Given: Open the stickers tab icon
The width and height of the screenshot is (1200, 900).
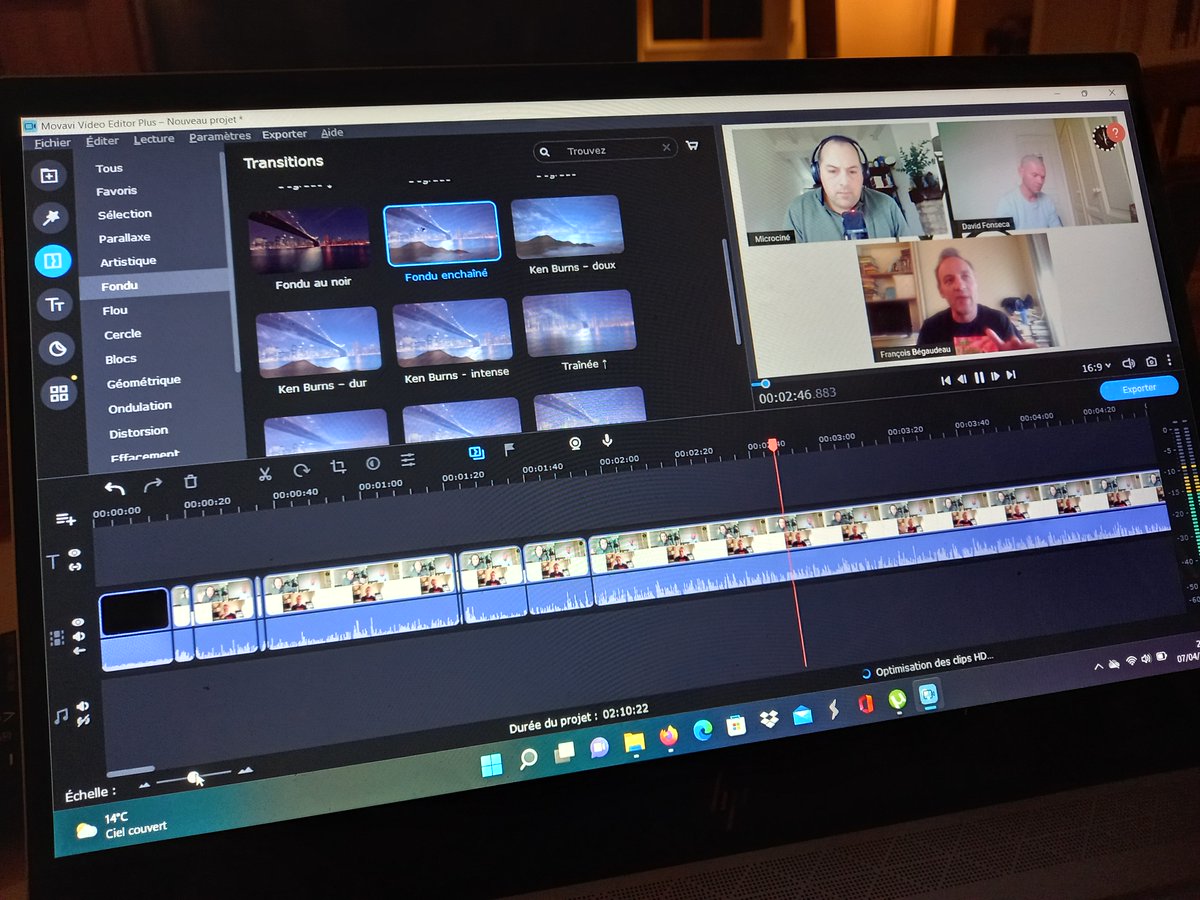Looking at the screenshot, I should coord(57,349).
